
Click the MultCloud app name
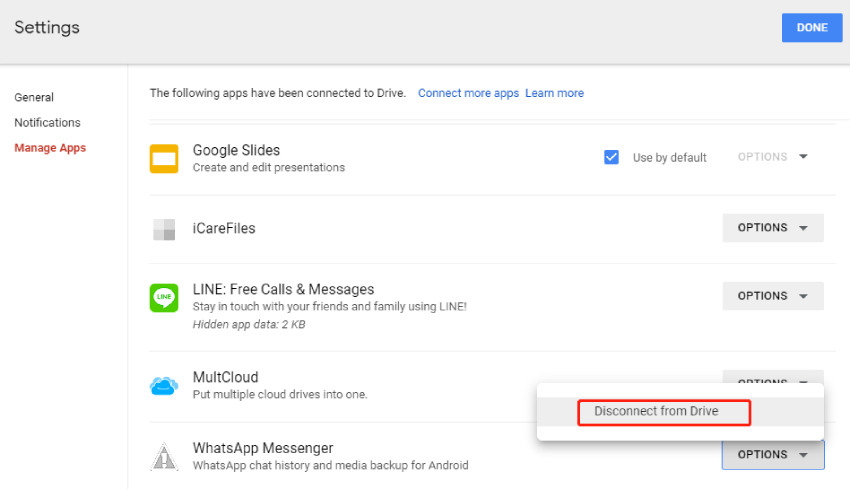click(226, 377)
